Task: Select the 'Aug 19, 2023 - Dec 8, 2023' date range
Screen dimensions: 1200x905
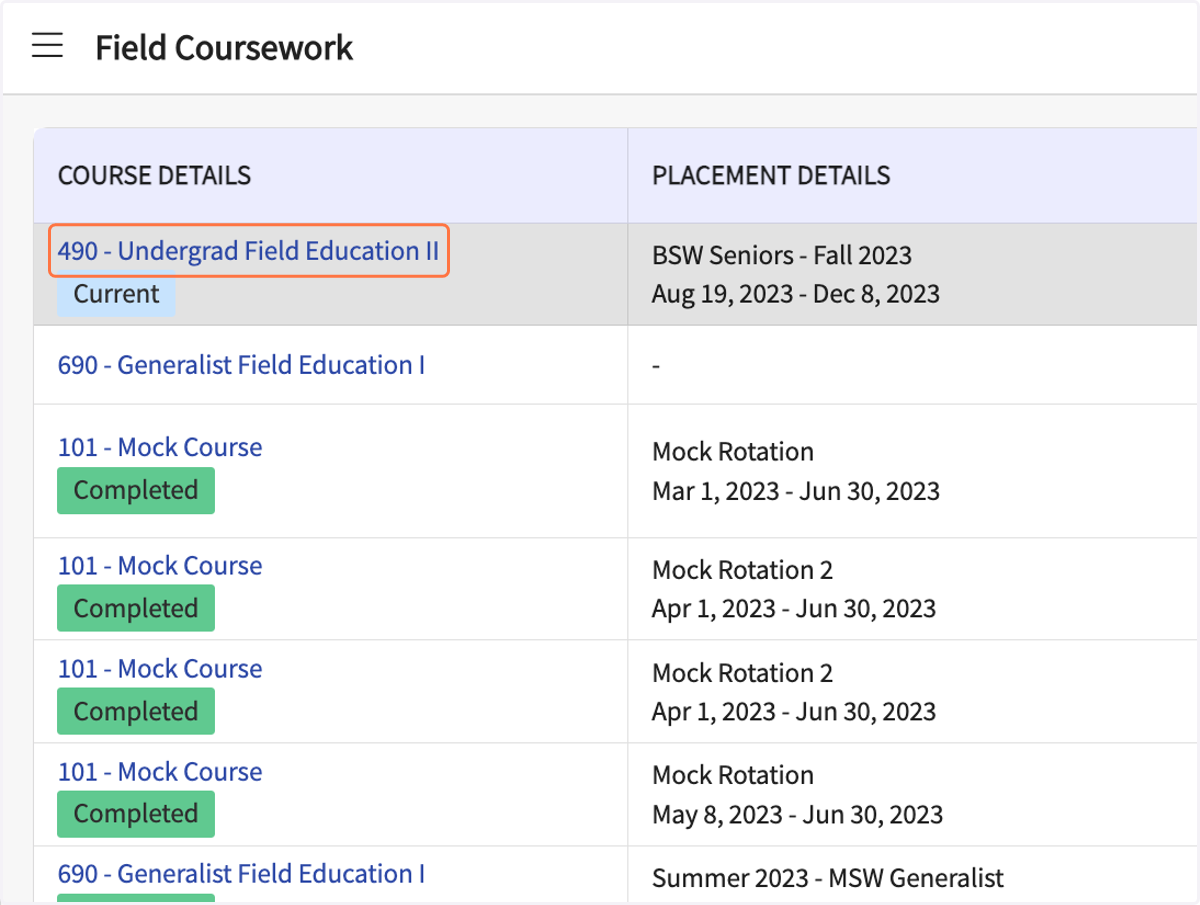Action: pyautogui.click(x=796, y=294)
